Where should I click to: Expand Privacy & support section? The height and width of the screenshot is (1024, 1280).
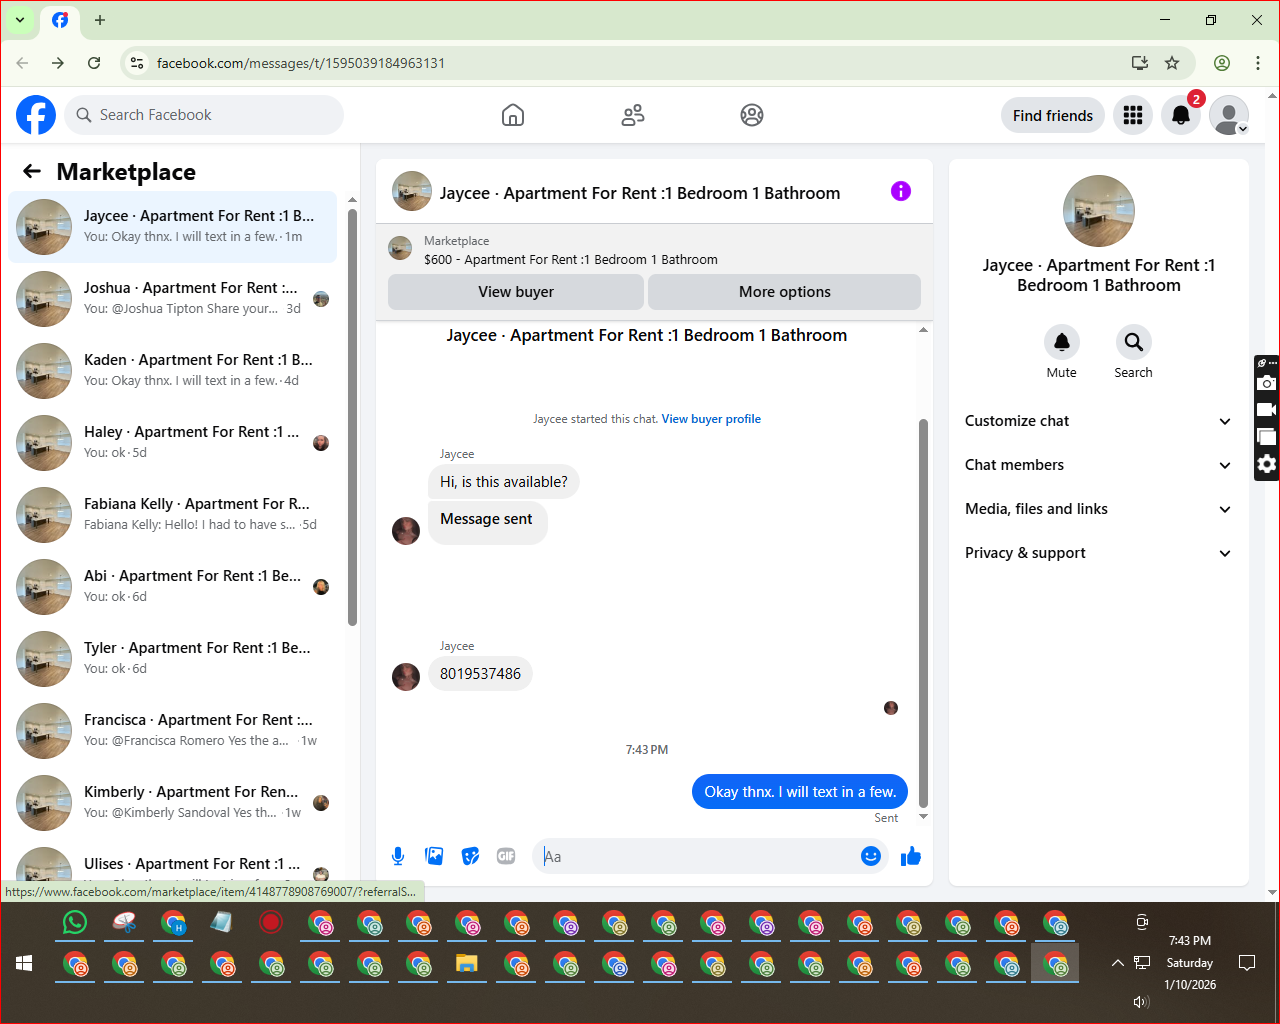click(1099, 553)
